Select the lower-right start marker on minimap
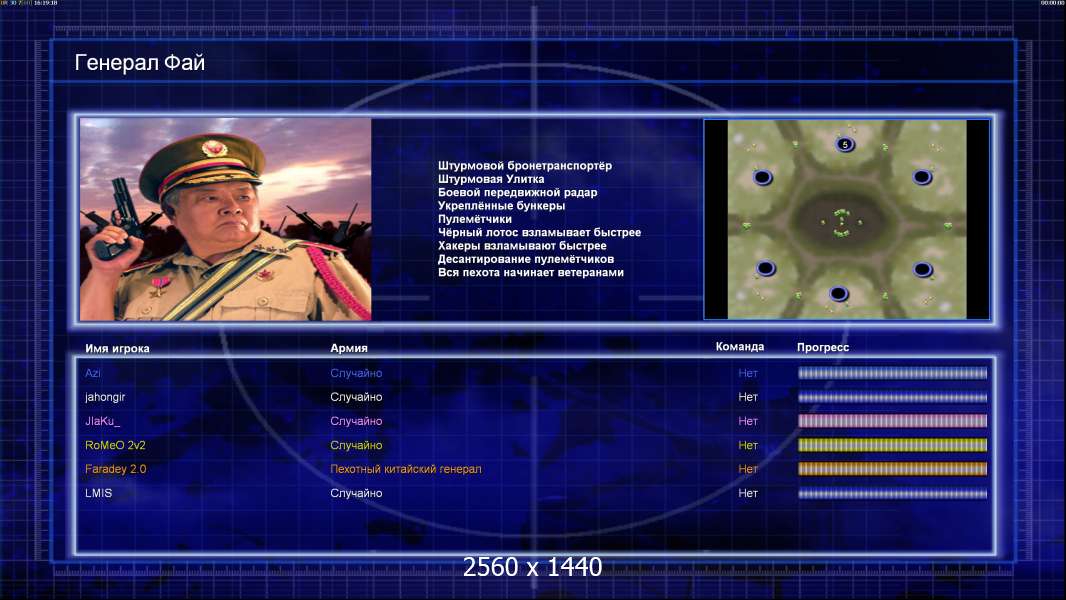The height and width of the screenshot is (600, 1066). 923,269
